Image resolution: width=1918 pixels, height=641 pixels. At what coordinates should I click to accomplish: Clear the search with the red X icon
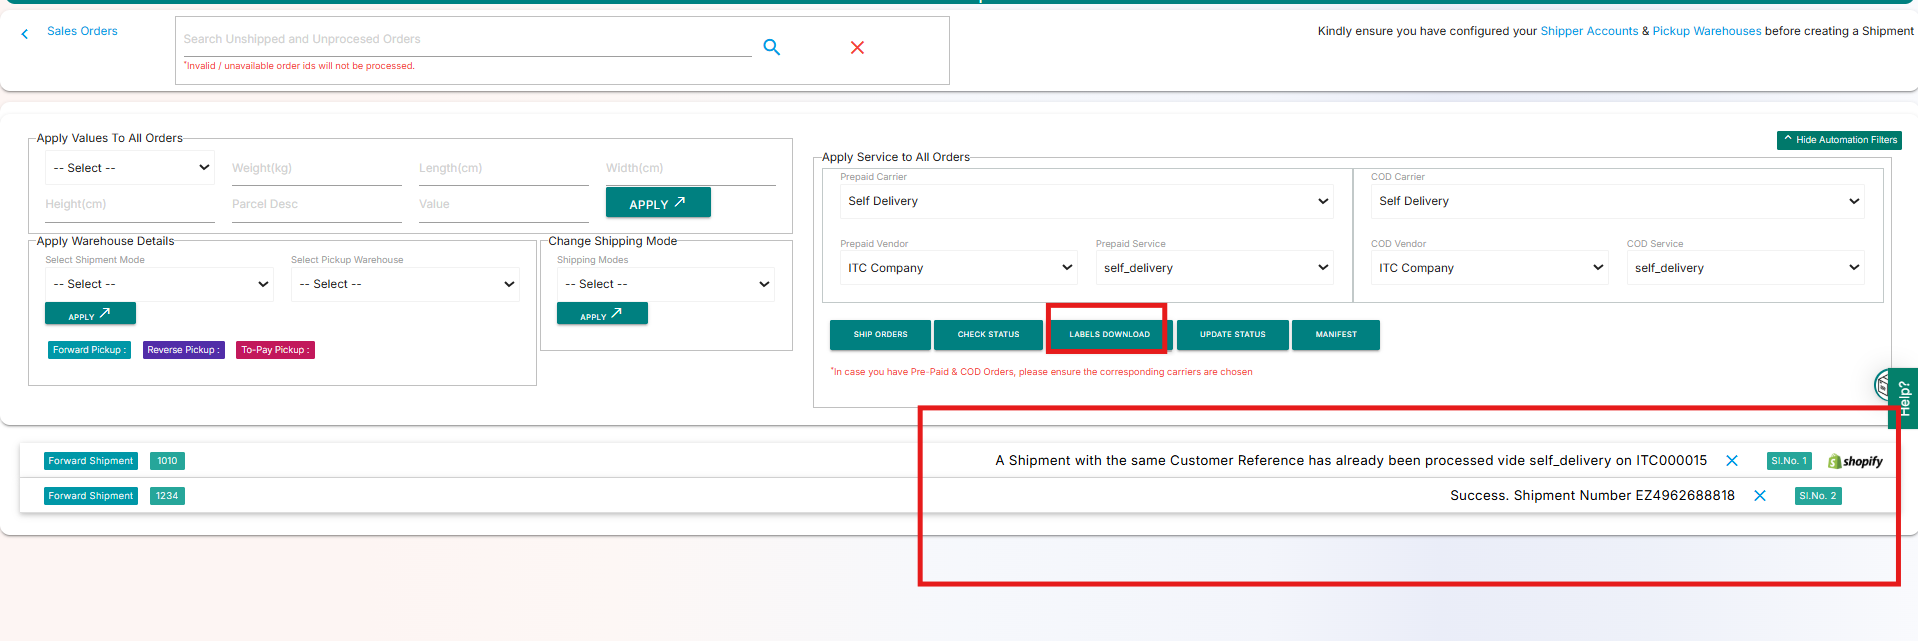857,47
